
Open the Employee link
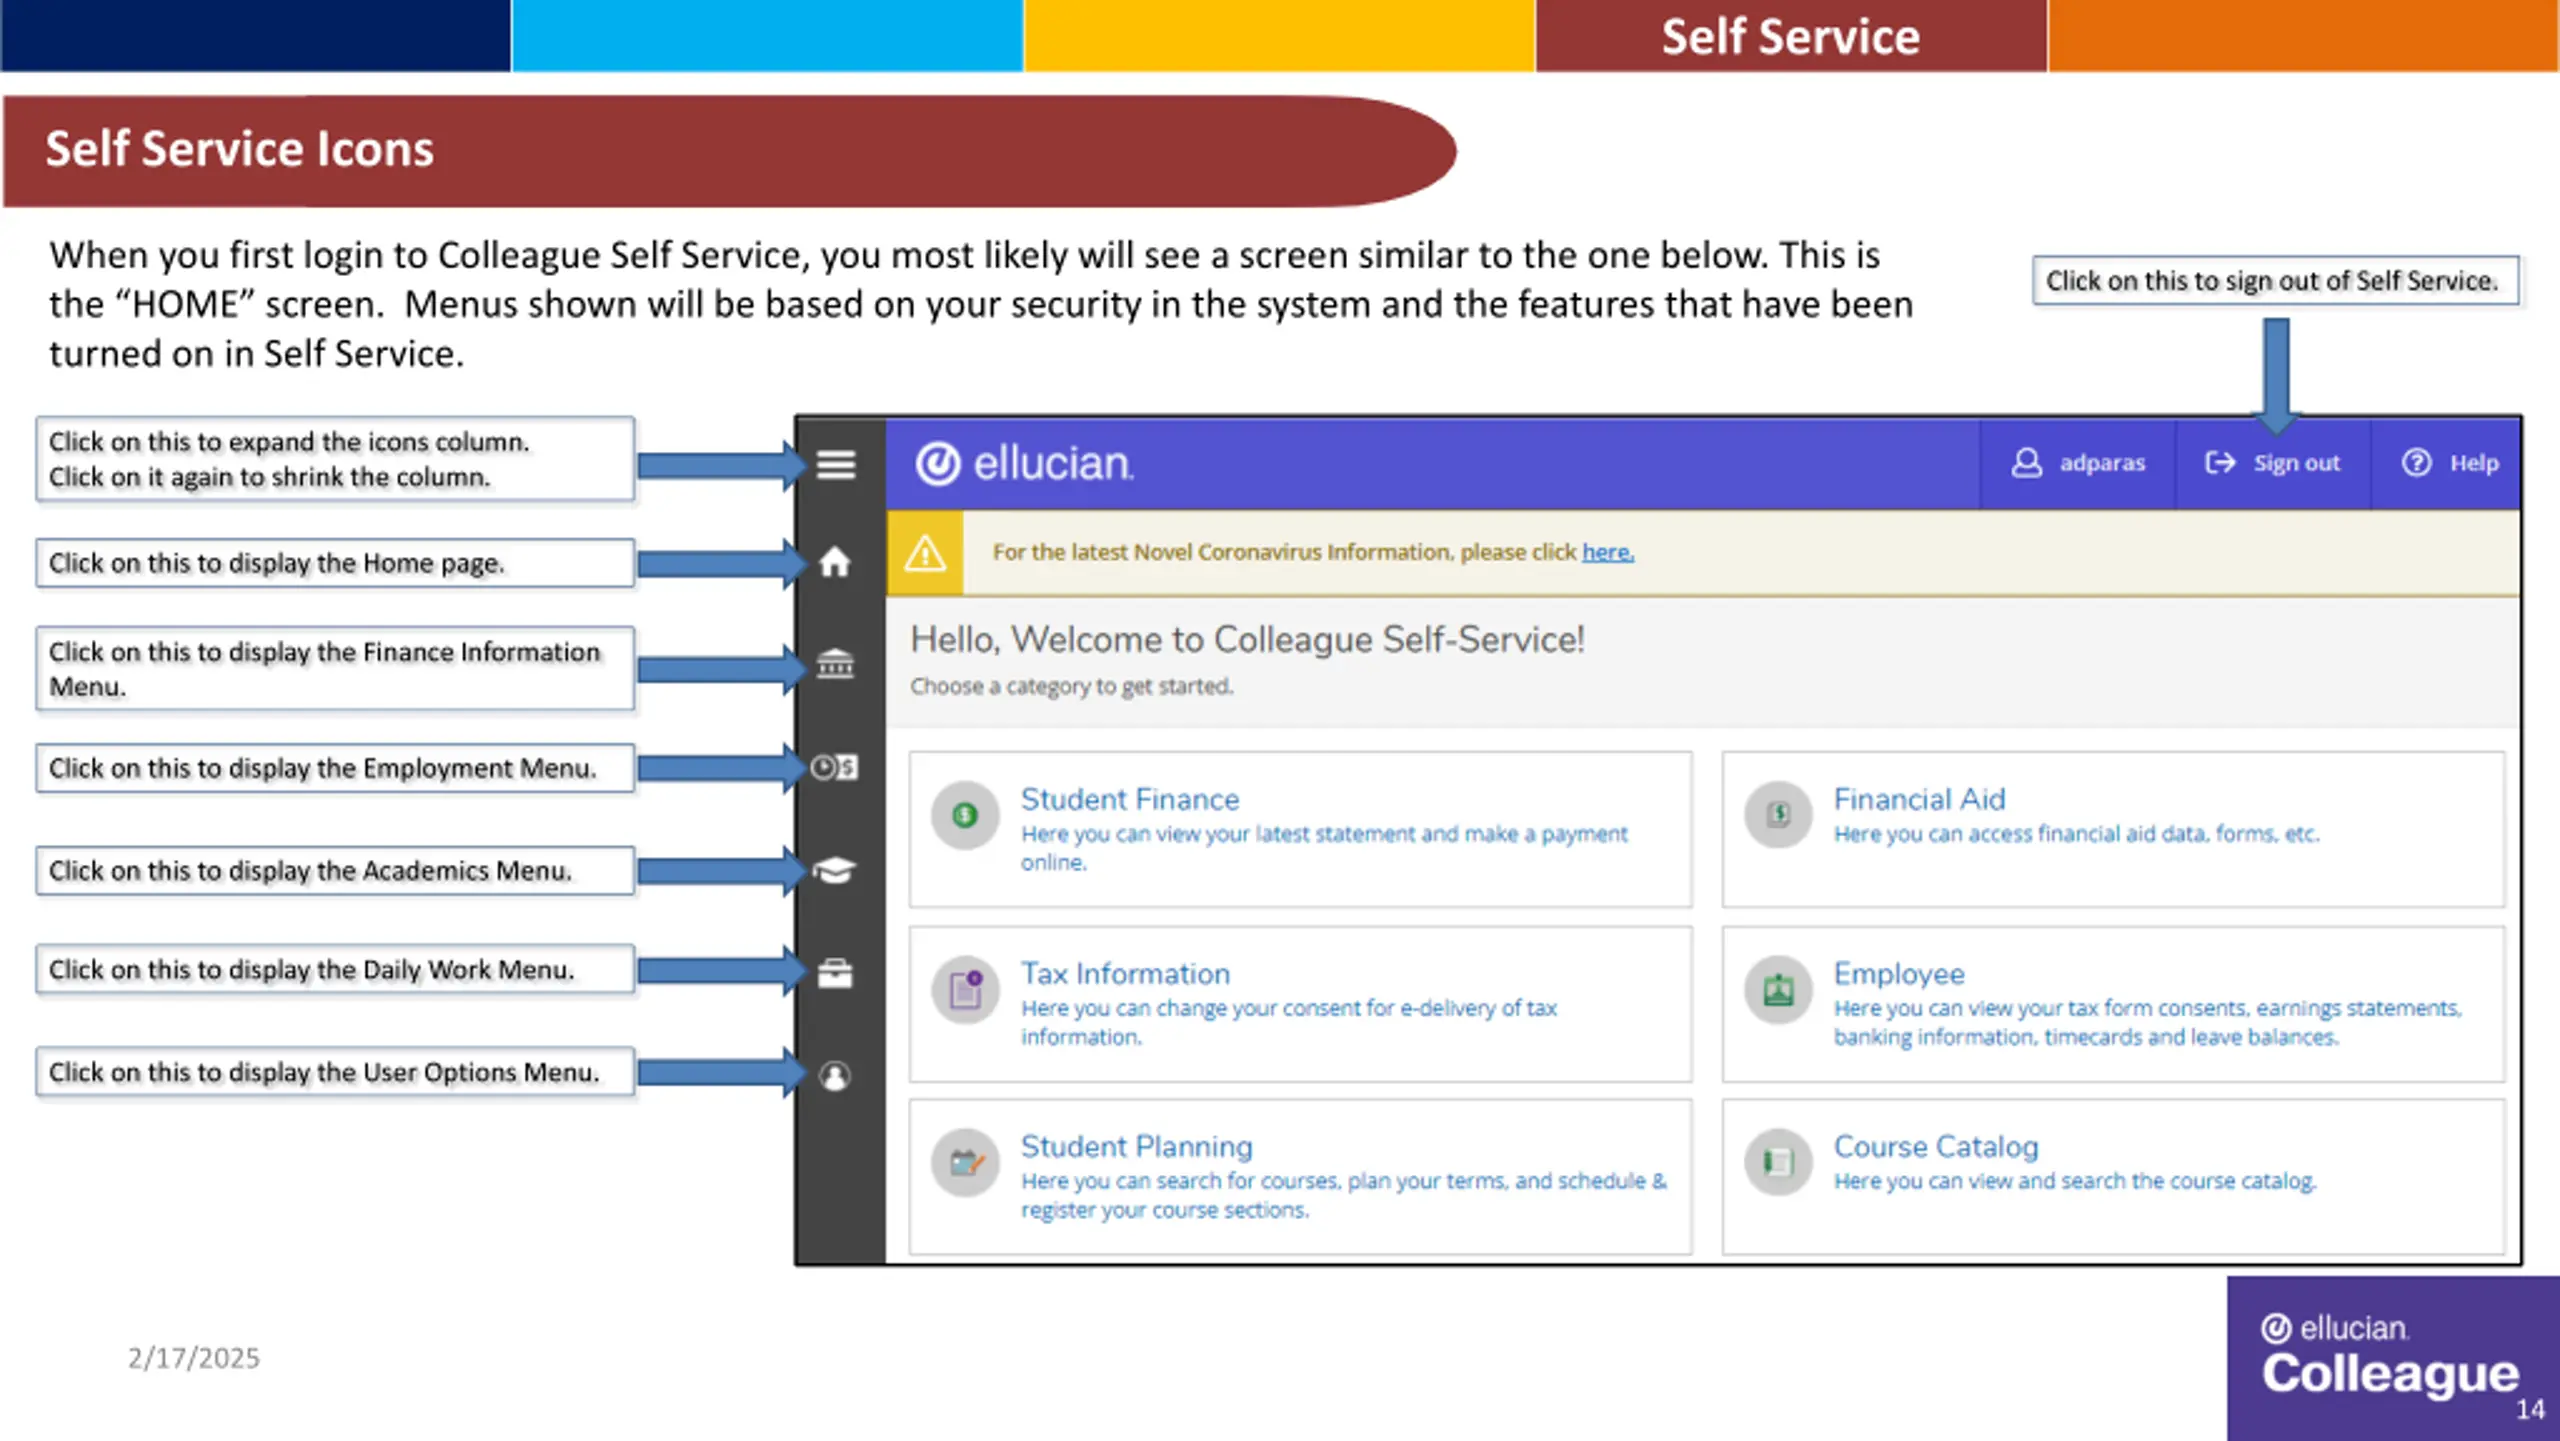tap(1899, 973)
